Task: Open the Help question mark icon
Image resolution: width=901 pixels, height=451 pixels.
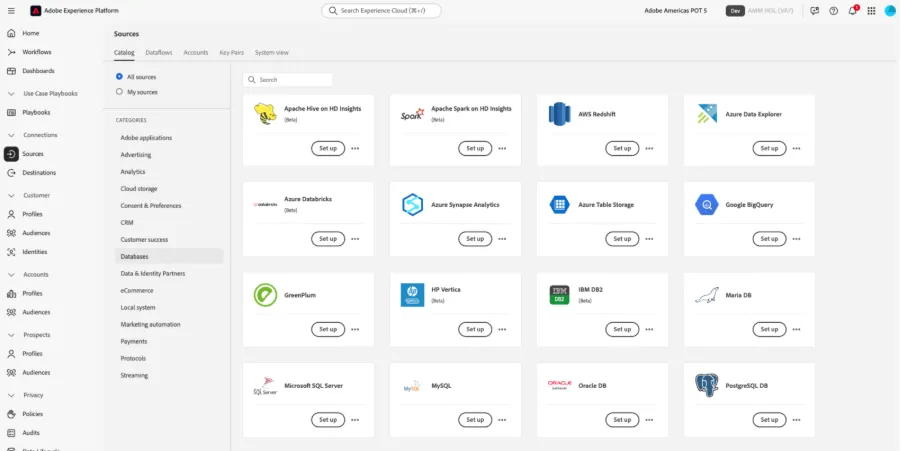Action: coord(833,11)
